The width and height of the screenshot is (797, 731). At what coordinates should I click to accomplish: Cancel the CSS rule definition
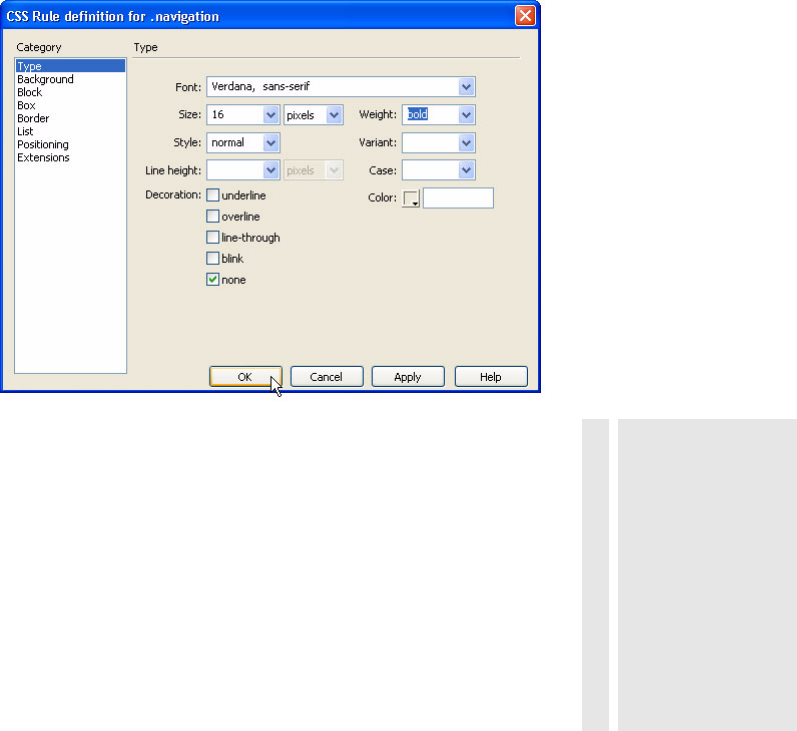click(327, 377)
